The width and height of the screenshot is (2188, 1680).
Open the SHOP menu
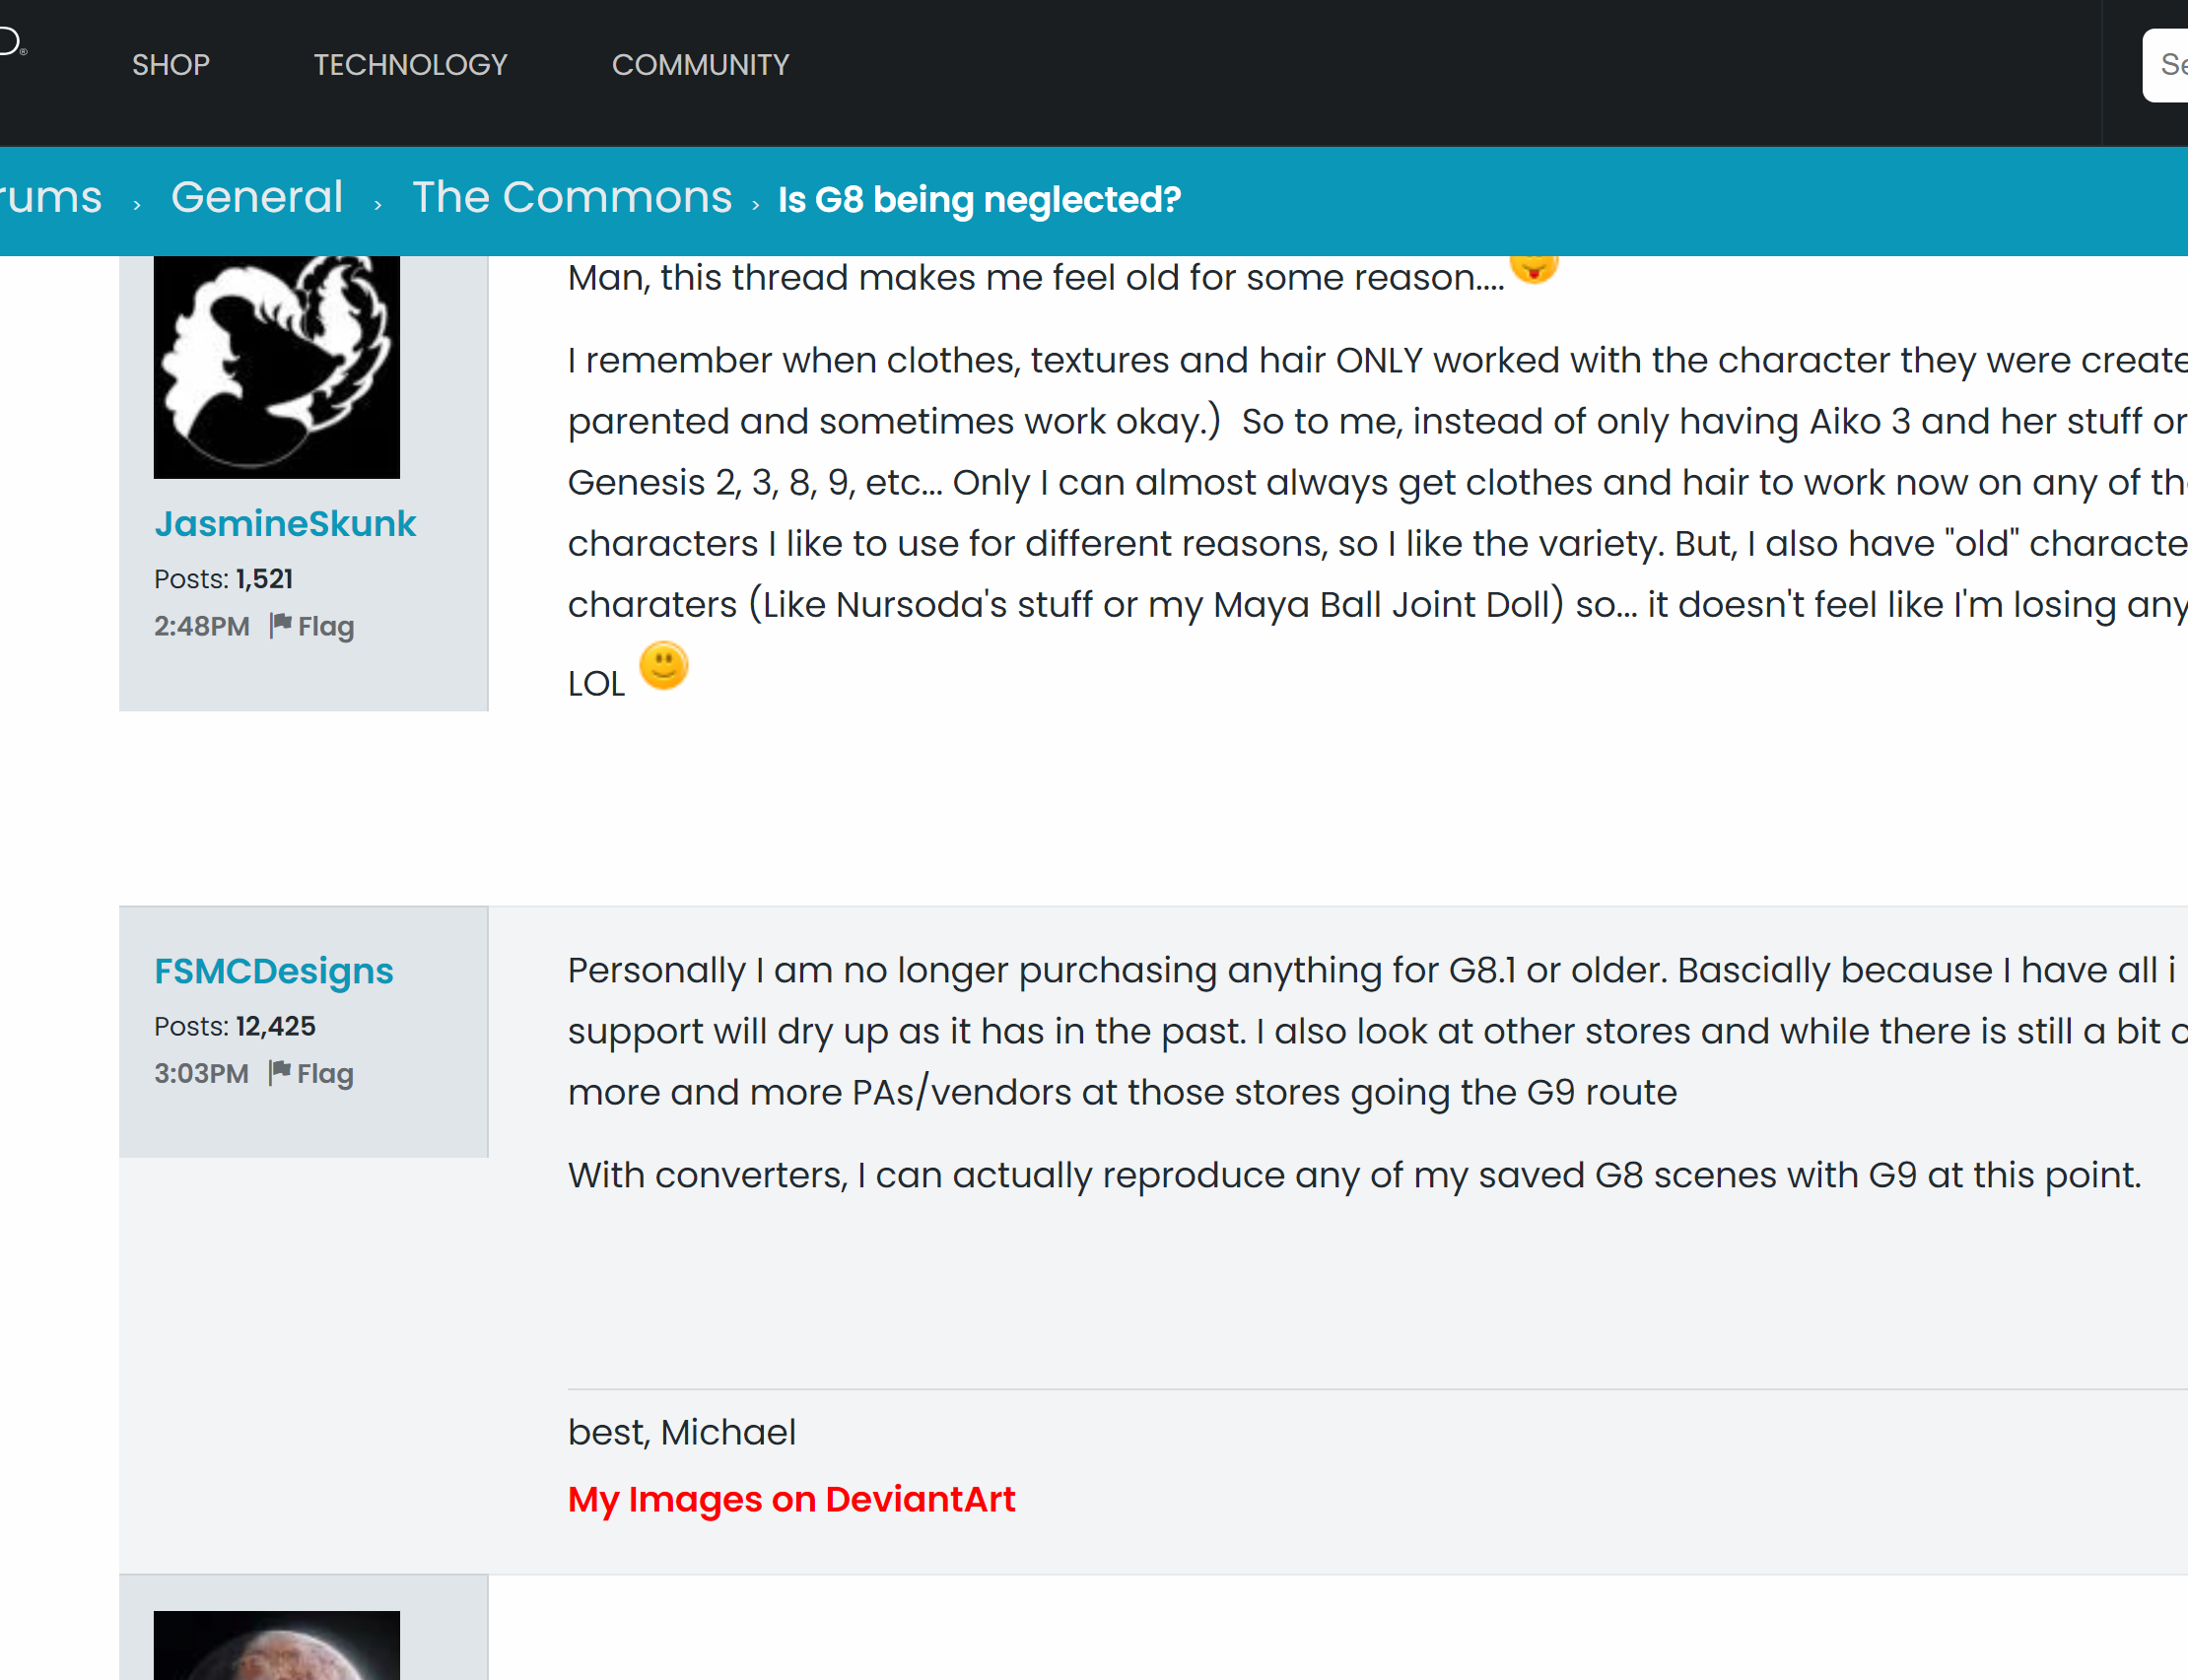tap(170, 64)
